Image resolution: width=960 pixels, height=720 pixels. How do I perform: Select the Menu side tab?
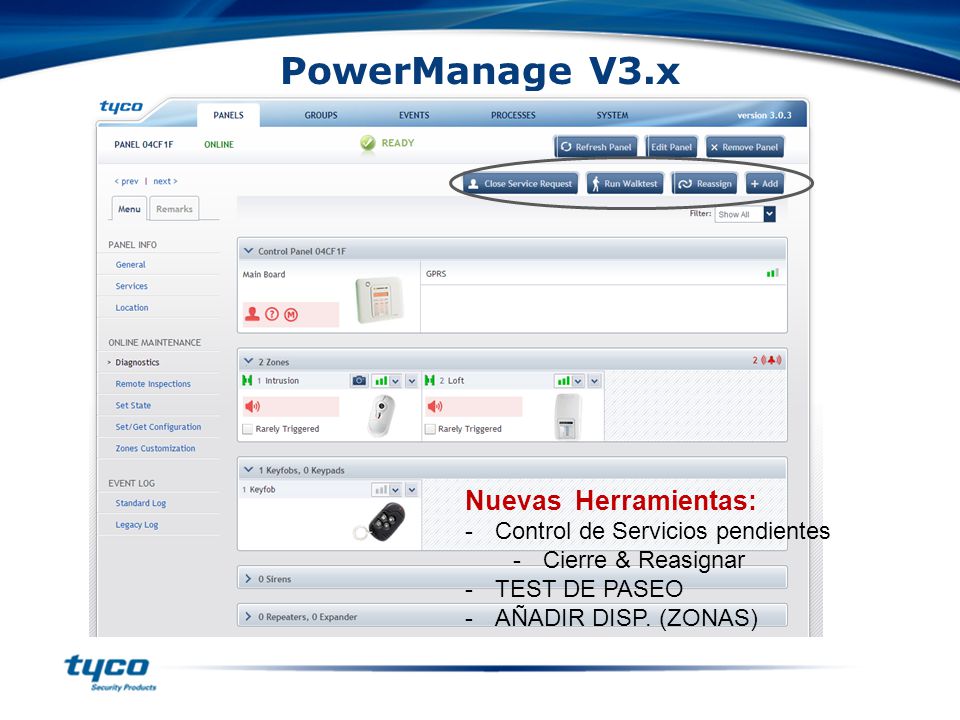pos(129,209)
